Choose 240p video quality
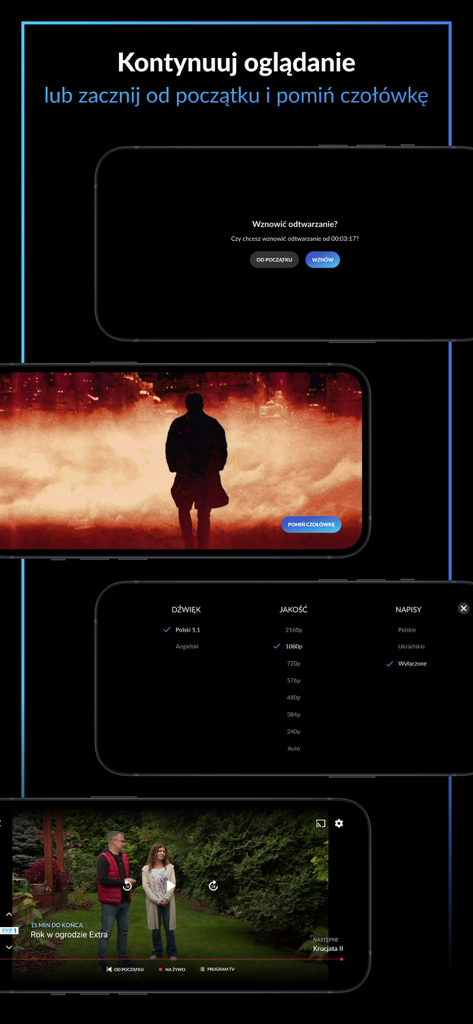 [294, 731]
